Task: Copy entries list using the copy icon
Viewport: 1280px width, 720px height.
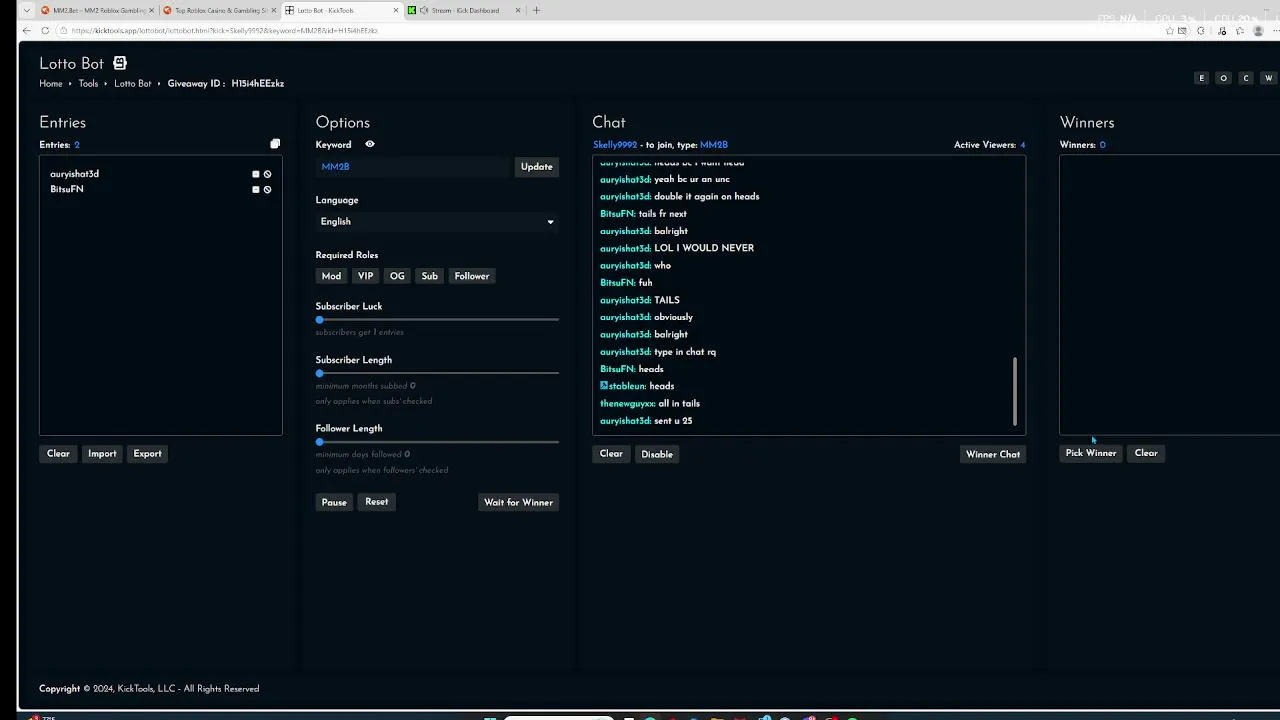Action: click(x=275, y=144)
